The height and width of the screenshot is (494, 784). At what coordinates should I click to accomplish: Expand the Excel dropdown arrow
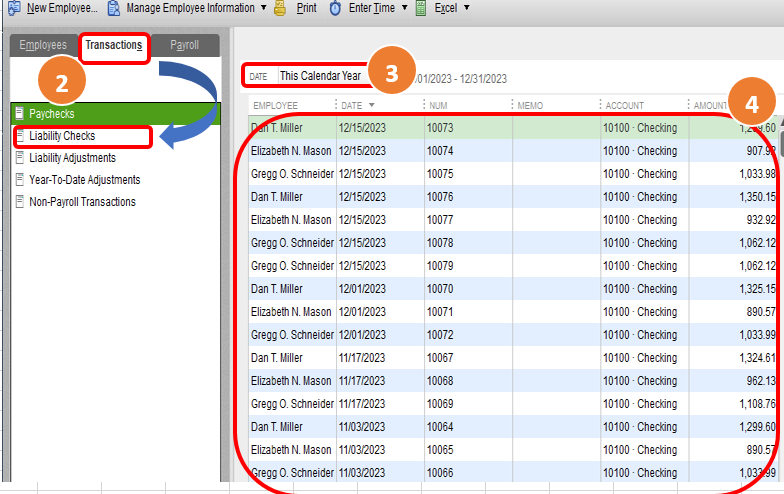pos(466,8)
